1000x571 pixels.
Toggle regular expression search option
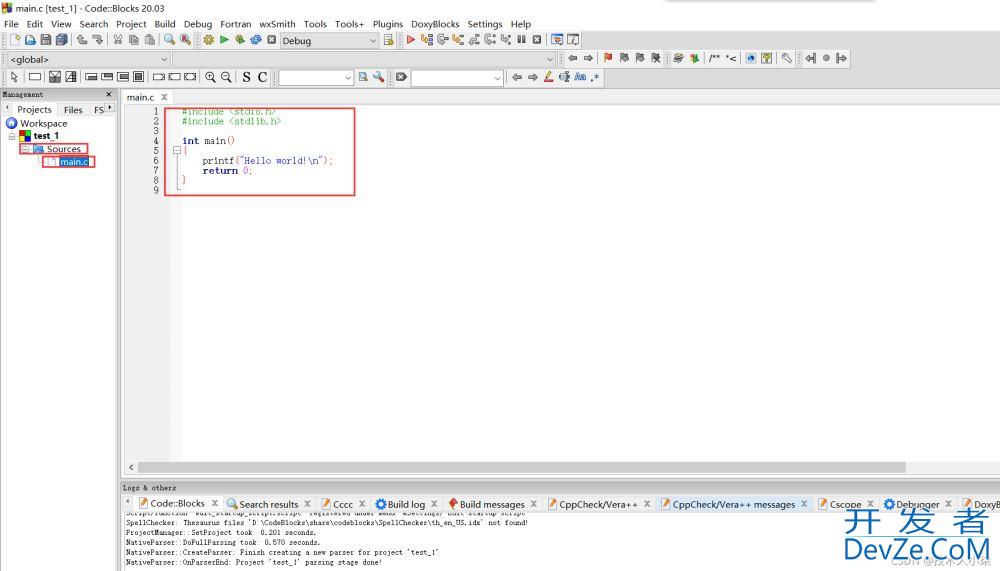coord(595,77)
